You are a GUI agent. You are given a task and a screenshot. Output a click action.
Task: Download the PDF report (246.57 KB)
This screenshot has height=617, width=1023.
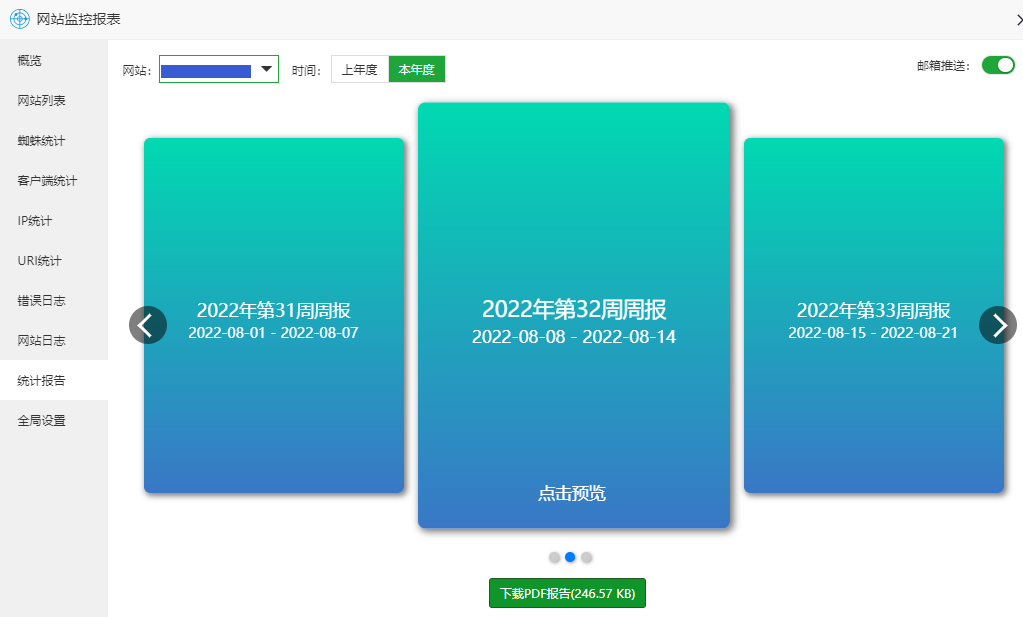(567, 593)
